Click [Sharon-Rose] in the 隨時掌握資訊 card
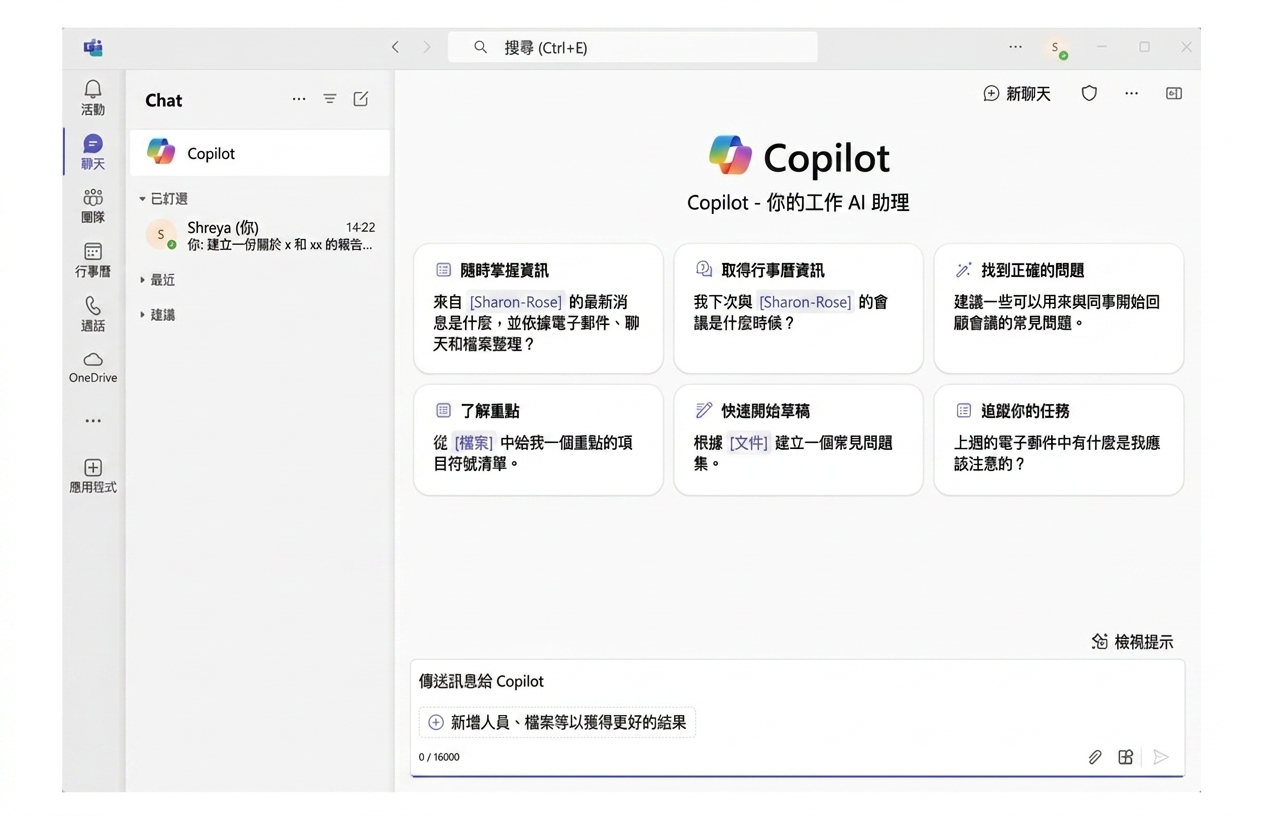Image resolution: width=1279 pixels, height=816 pixels. click(516, 301)
